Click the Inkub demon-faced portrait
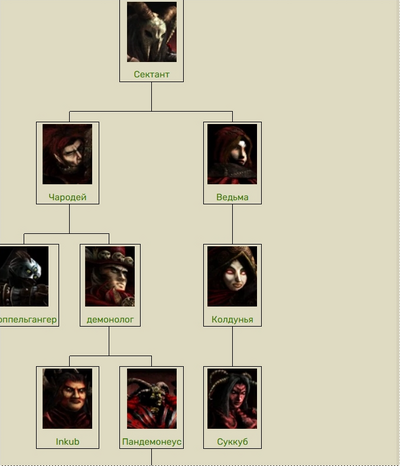400x466 pixels. [x=67, y=399]
